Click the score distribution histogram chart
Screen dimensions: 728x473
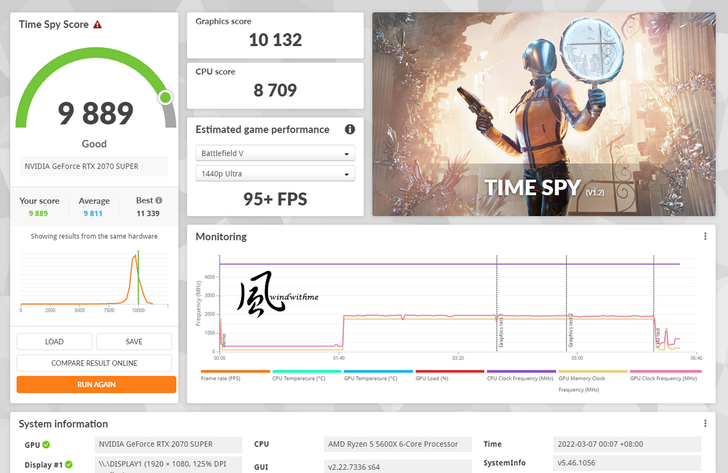[x=94, y=279]
